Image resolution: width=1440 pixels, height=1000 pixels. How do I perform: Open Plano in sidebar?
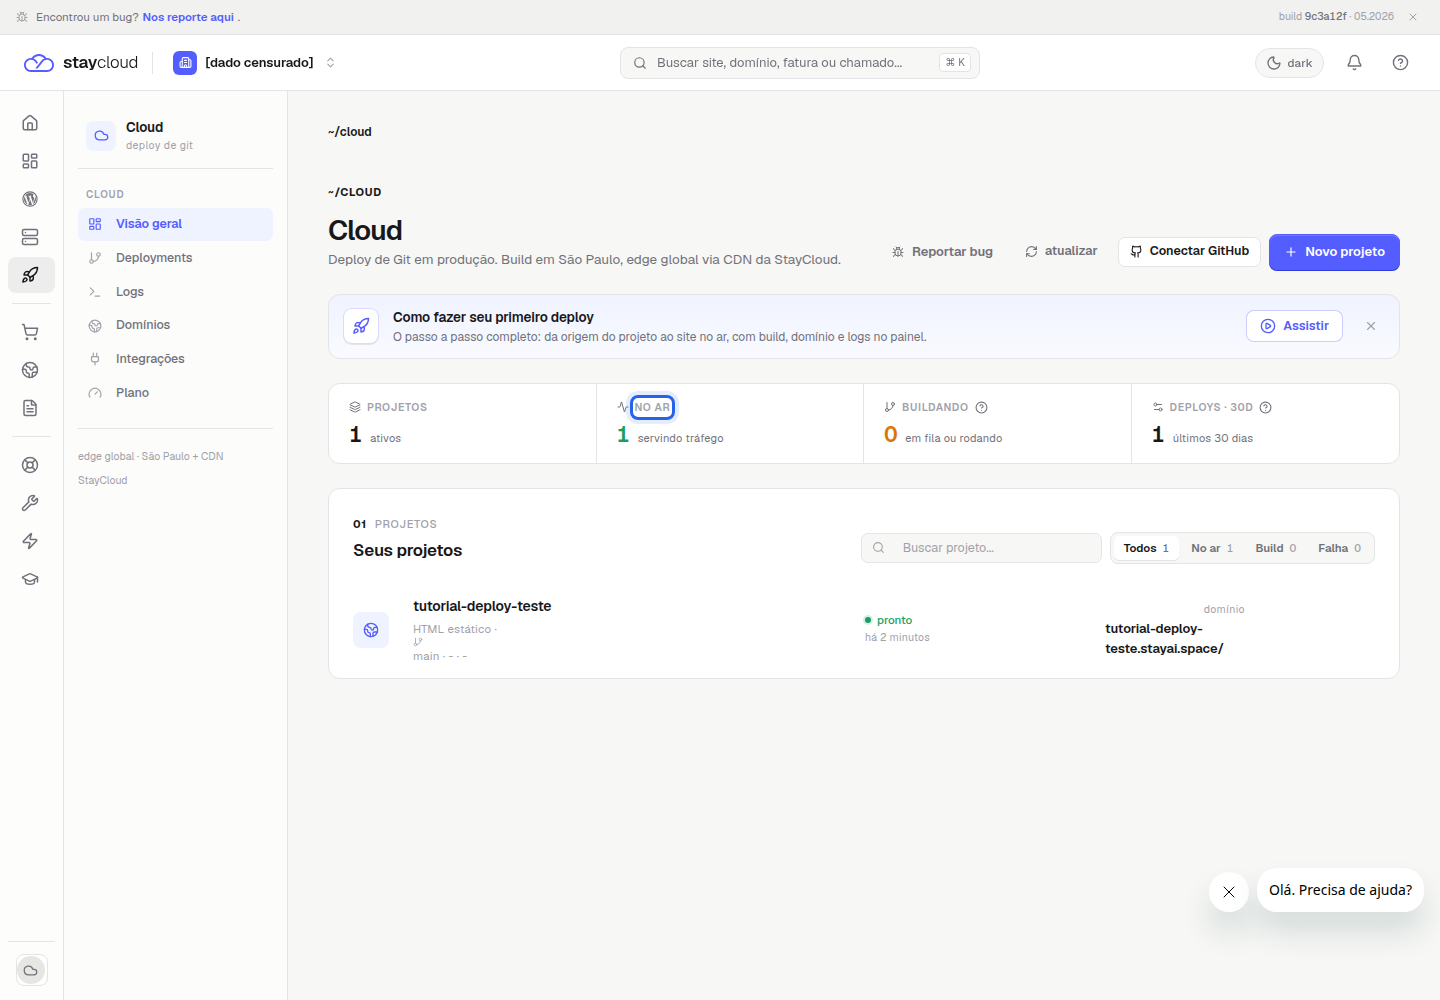(x=175, y=393)
